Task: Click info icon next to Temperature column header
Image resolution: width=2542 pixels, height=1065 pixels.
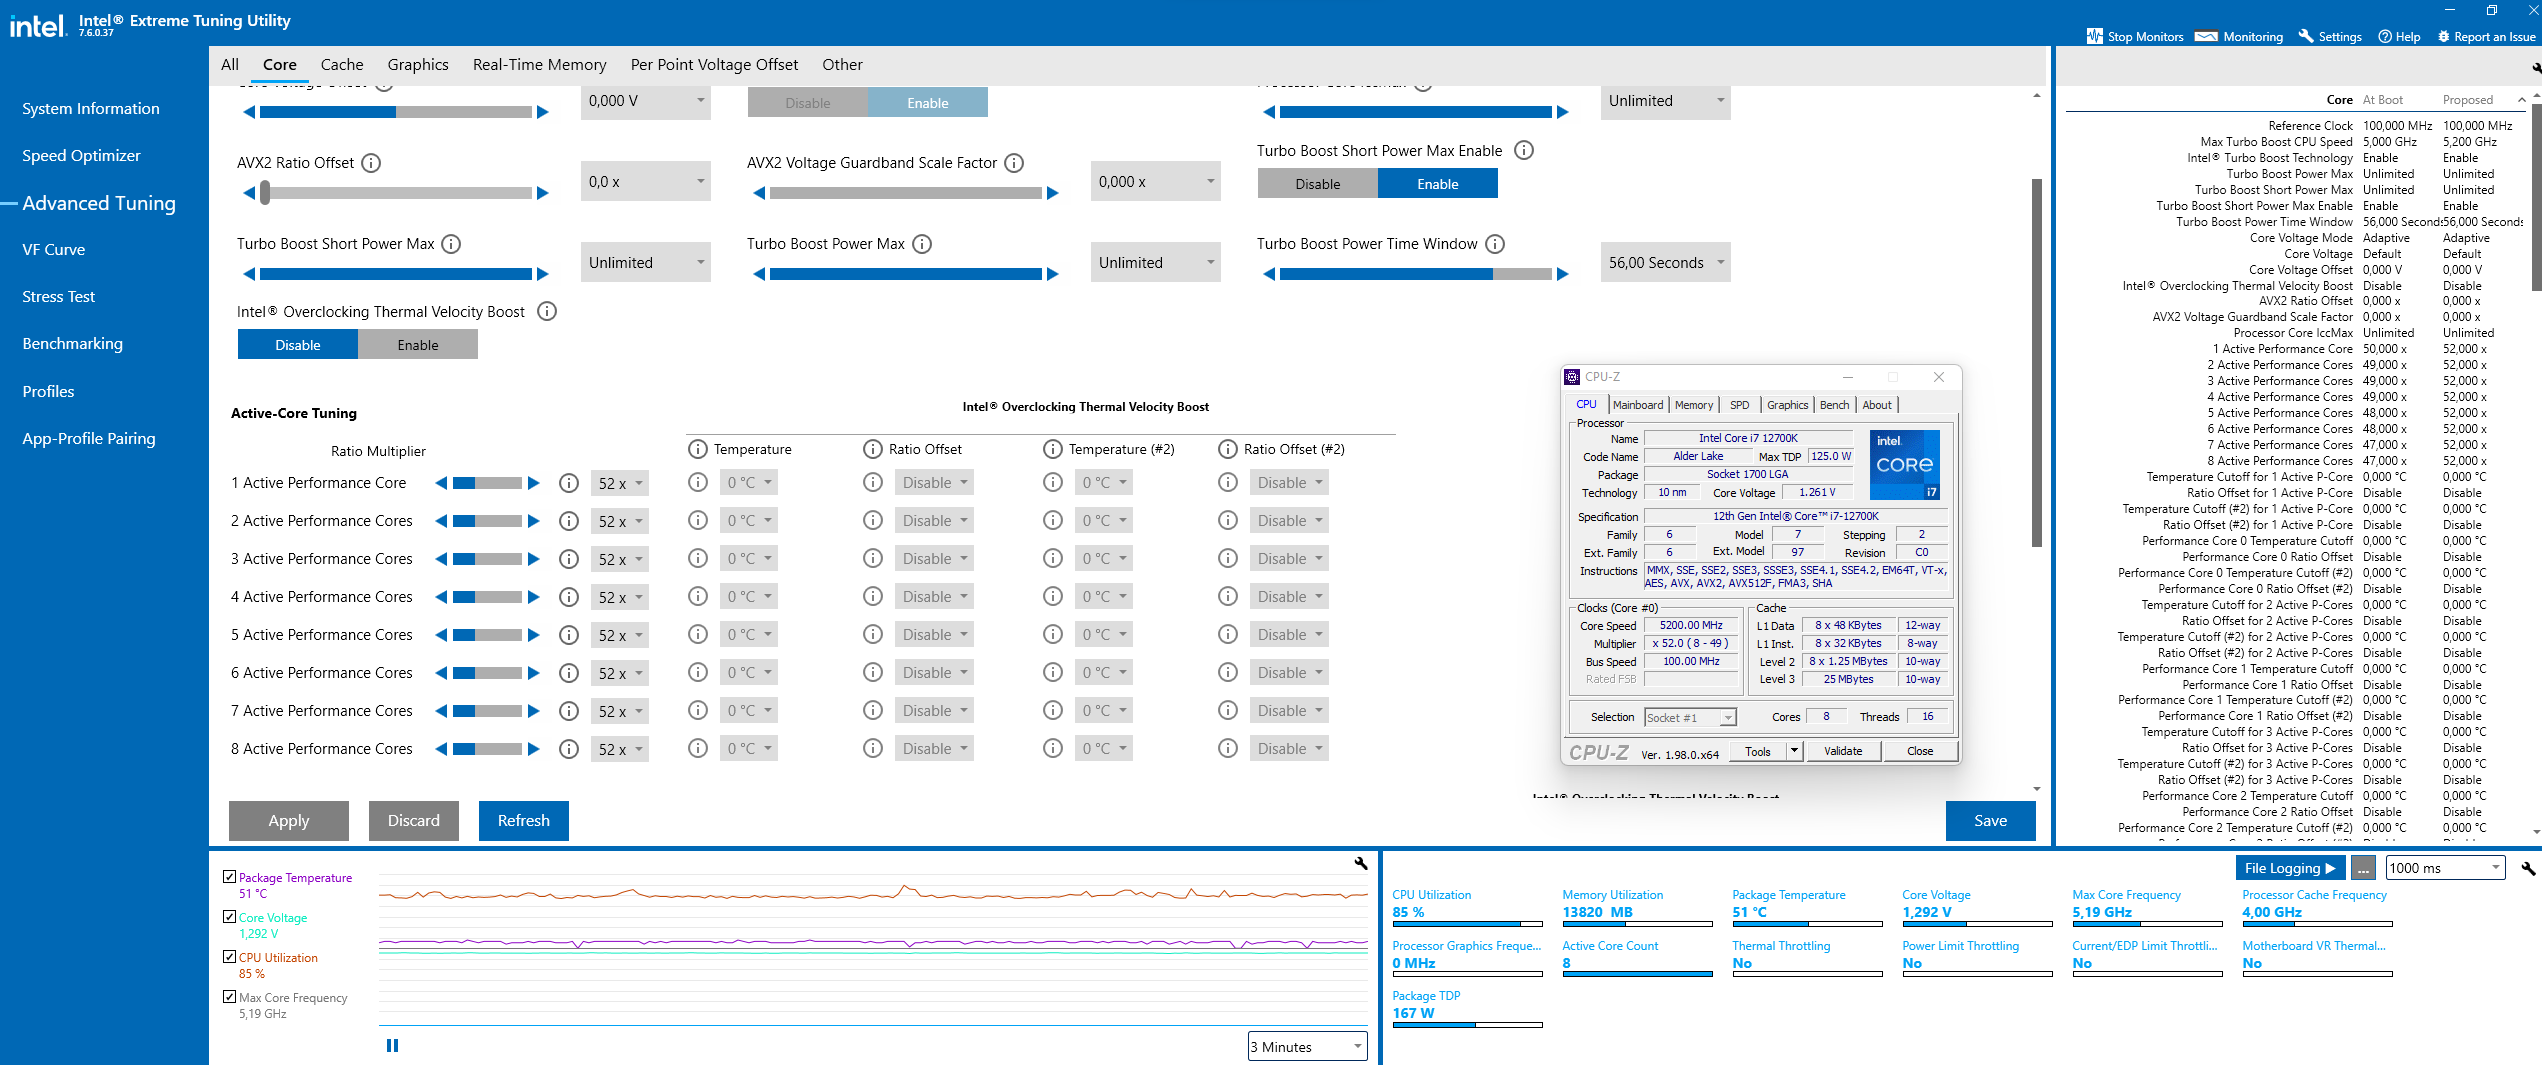Action: point(698,450)
